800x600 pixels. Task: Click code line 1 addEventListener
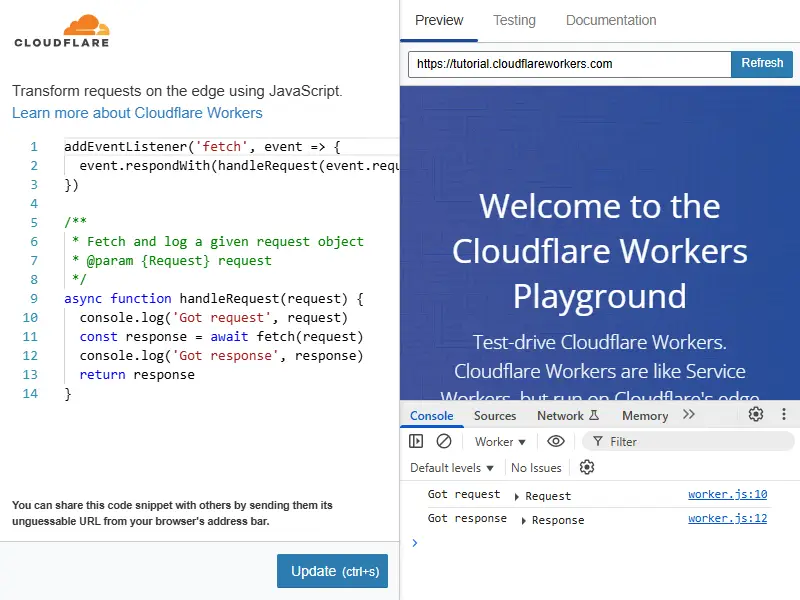pyautogui.click(x=202, y=146)
